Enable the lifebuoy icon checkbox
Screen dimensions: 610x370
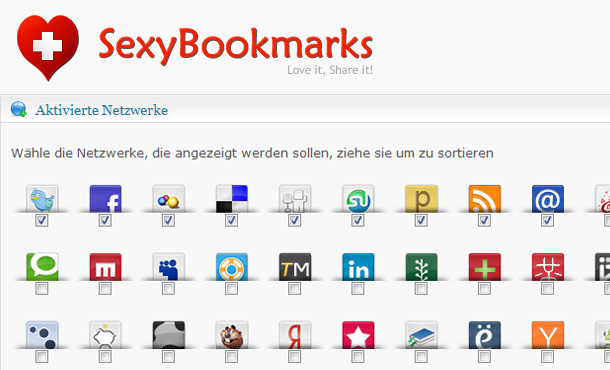(x=231, y=289)
